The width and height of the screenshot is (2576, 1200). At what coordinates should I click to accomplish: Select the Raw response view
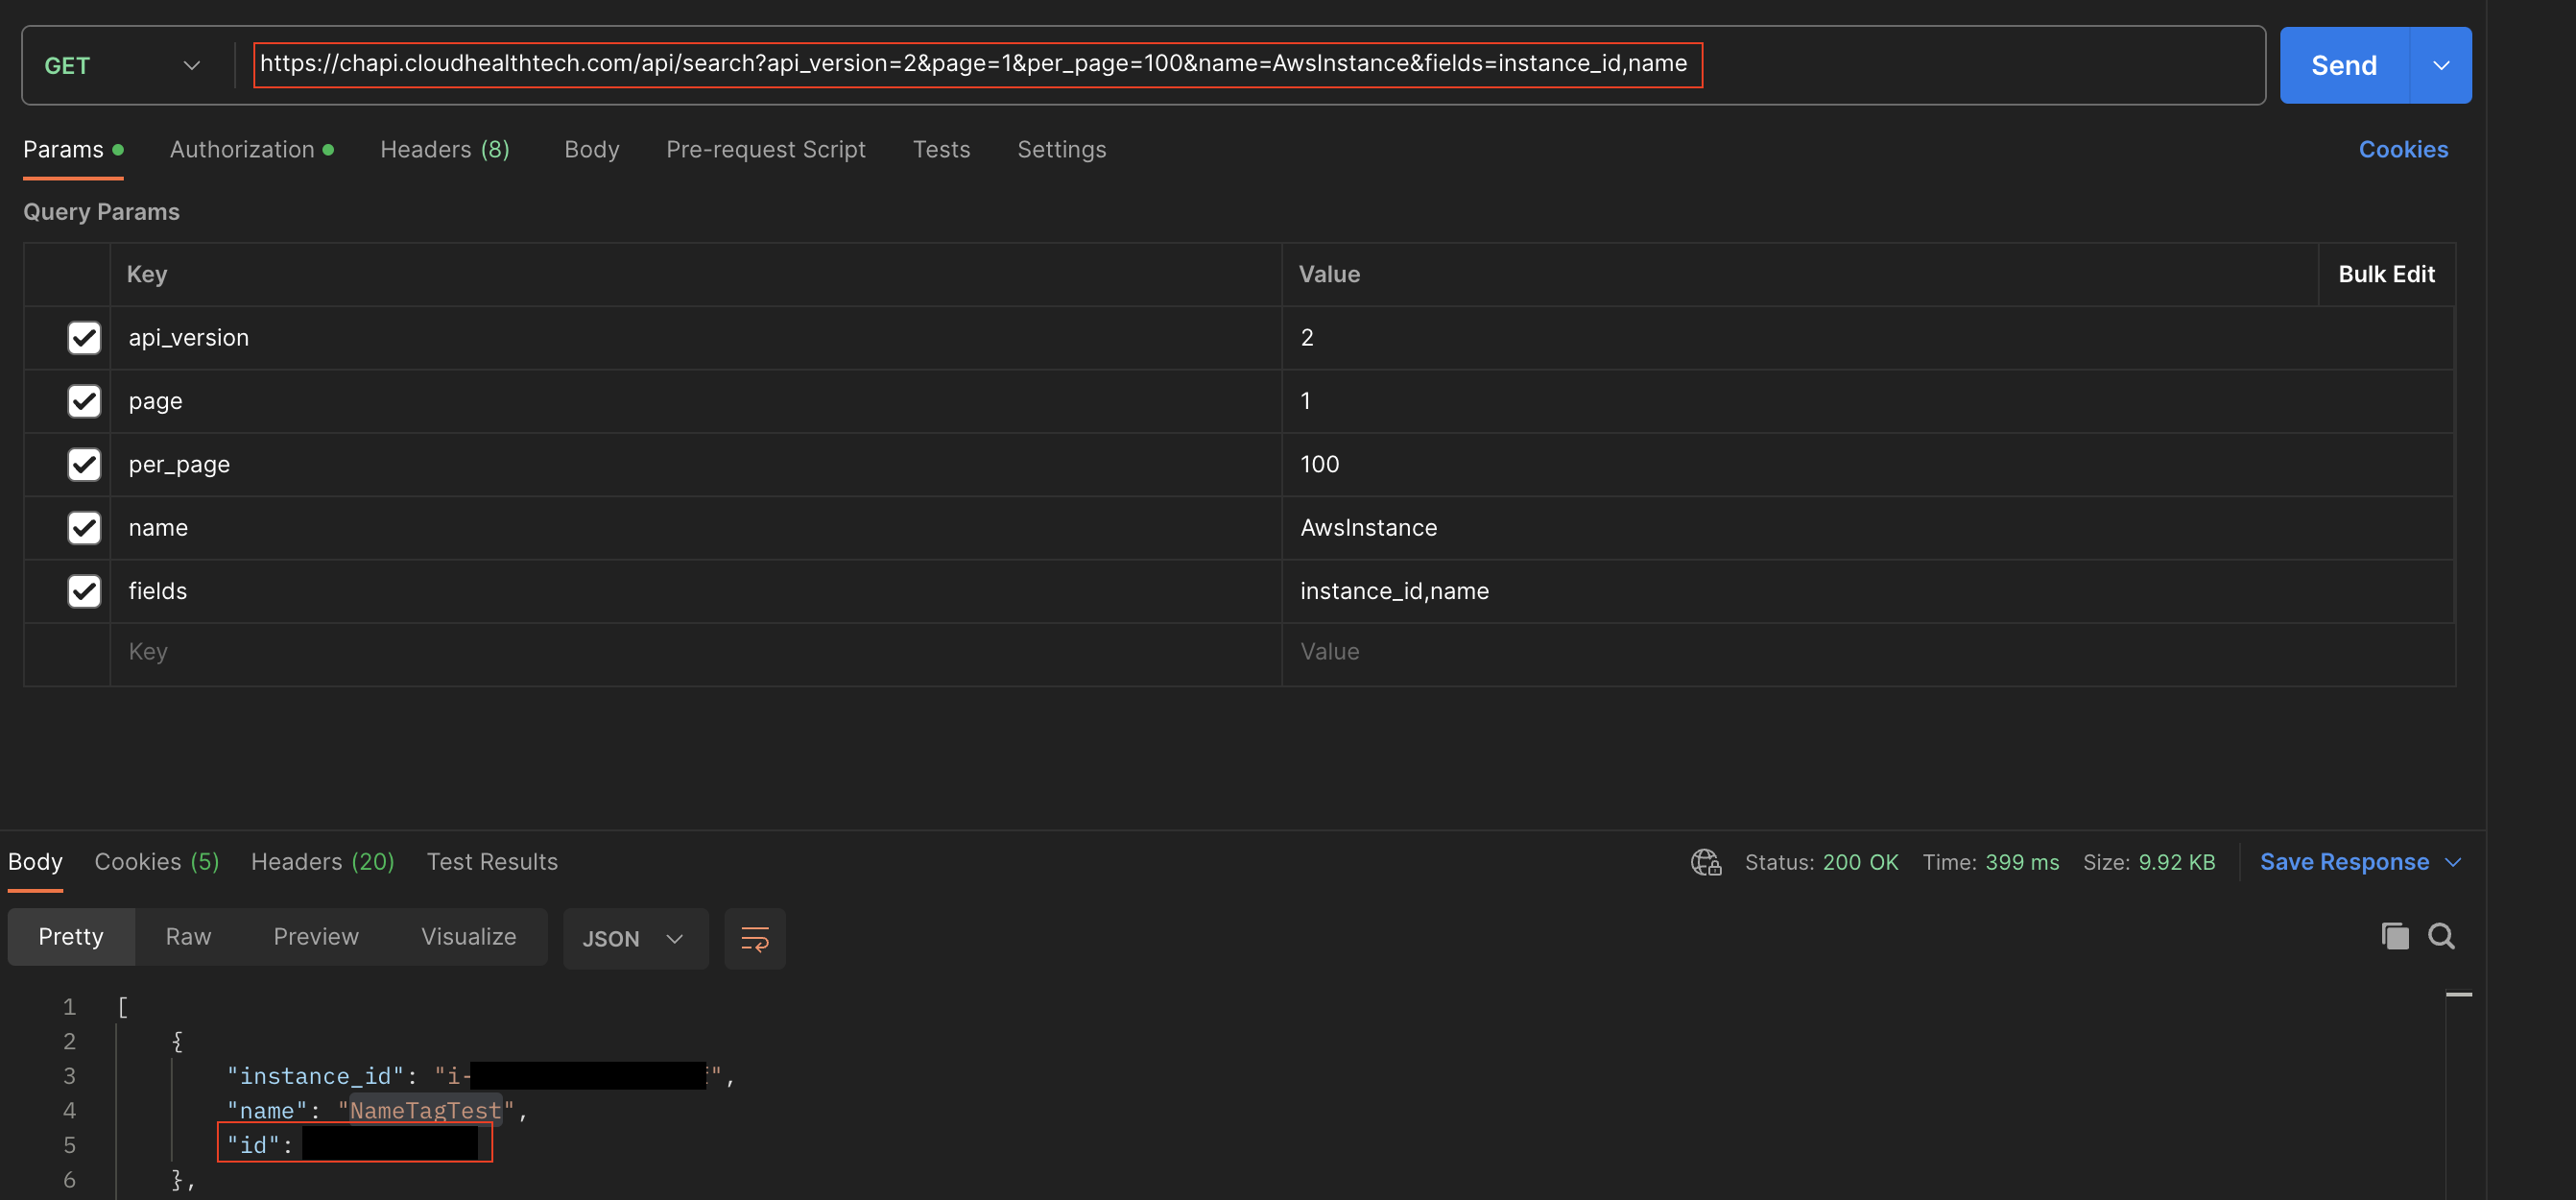(188, 937)
